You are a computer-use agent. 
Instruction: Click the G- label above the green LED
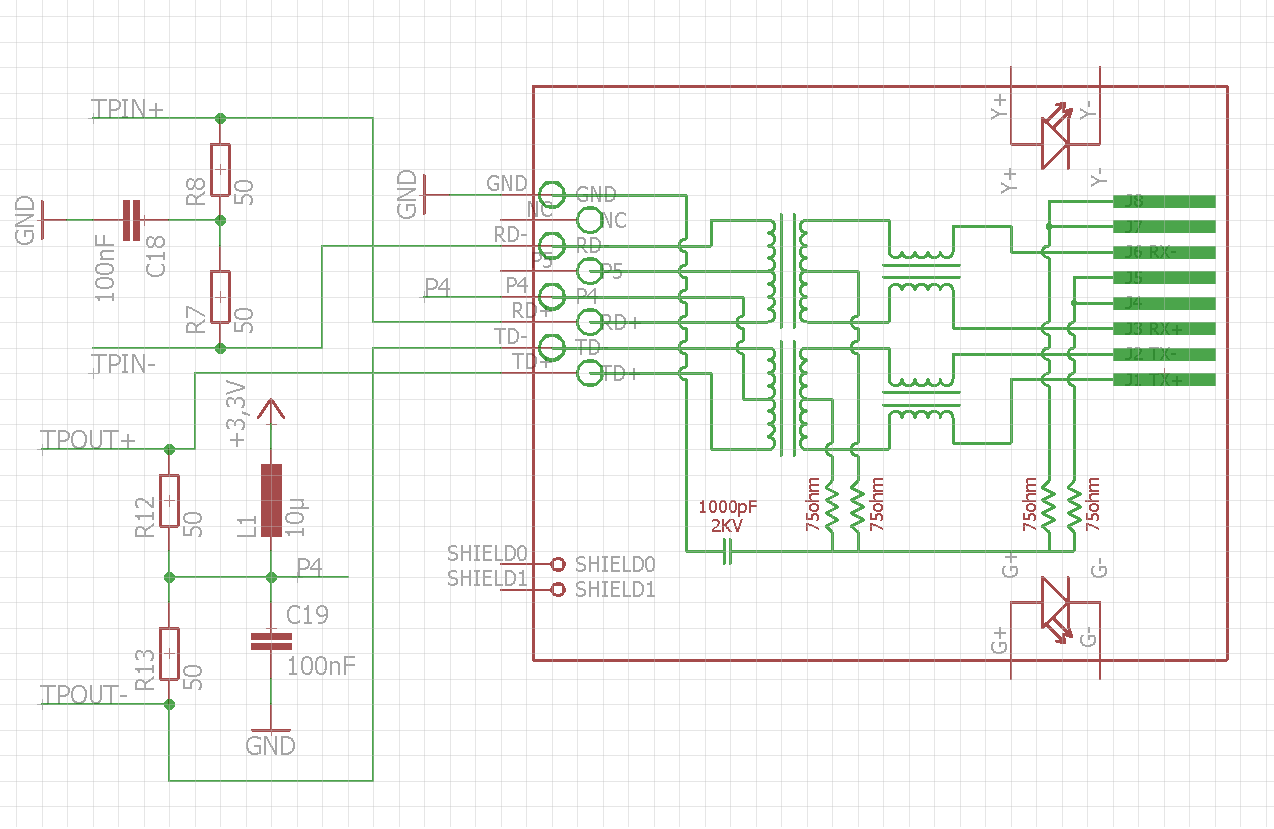(x=1100, y=567)
